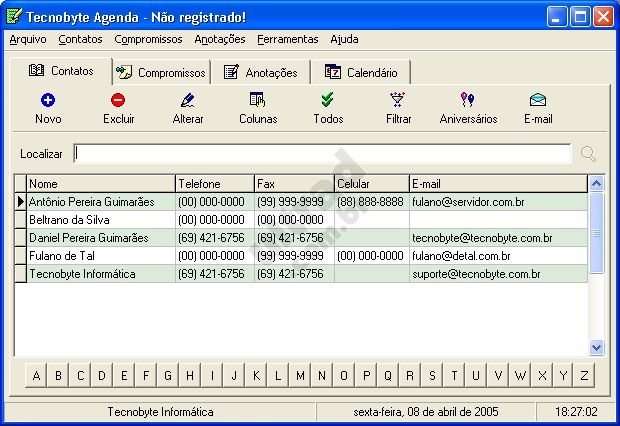
Task: Click row selector beside Beltrano da Silva
Action: click(x=21, y=220)
